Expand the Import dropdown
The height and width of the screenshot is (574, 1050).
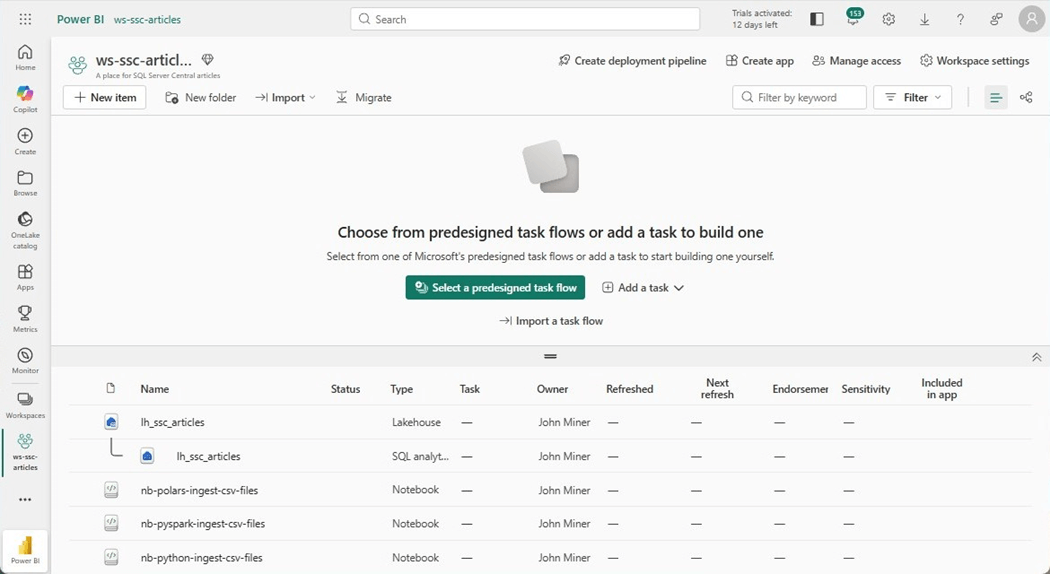coord(285,97)
